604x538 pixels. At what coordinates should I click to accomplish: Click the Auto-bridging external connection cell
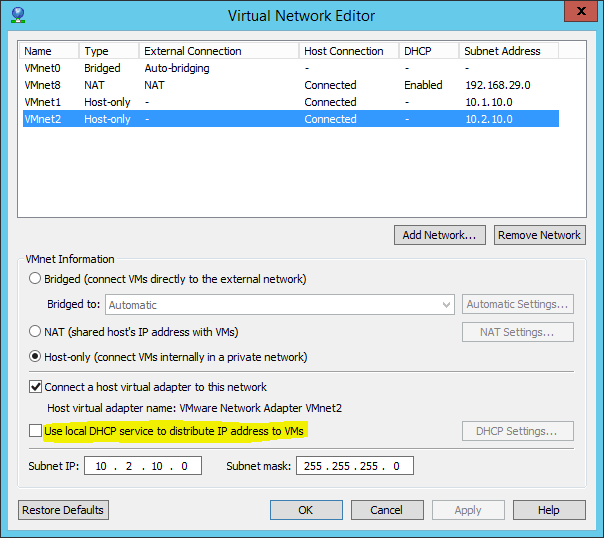tap(177, 68)
